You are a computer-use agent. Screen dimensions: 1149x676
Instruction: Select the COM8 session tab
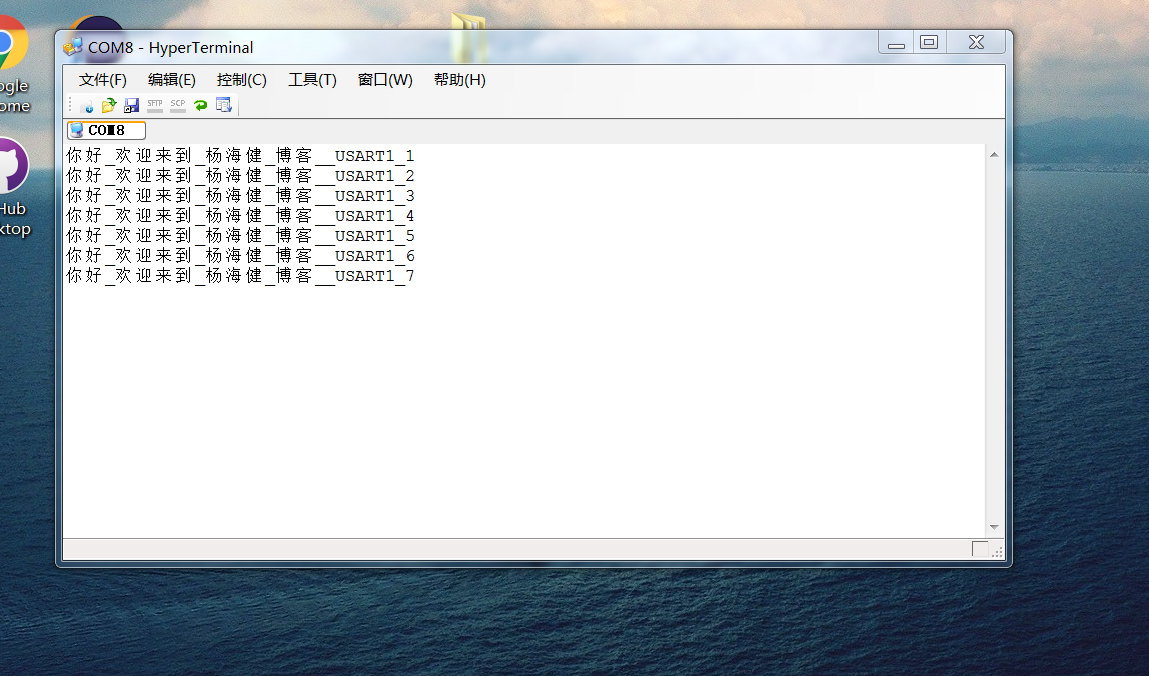106,130
